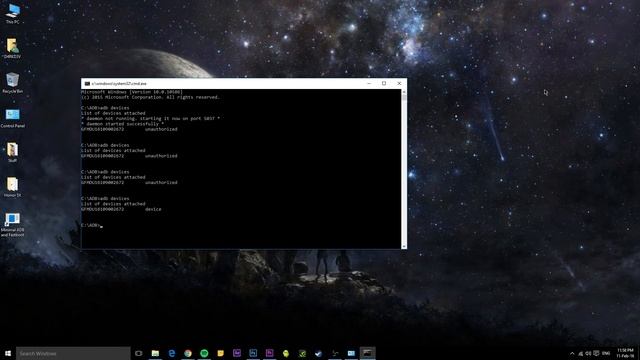Minimize the cmd.exe window

coord(369,83)
